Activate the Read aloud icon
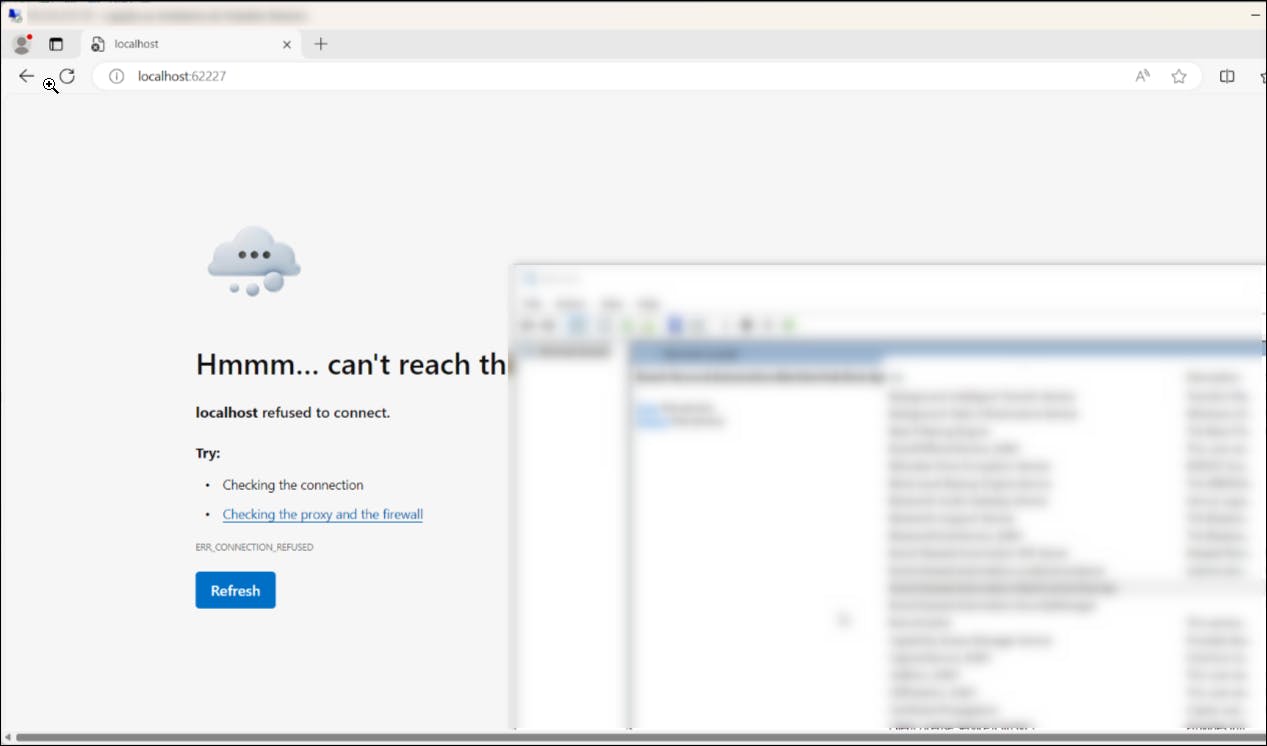Screen dimensions: 1267x746 pos(1142,76)
